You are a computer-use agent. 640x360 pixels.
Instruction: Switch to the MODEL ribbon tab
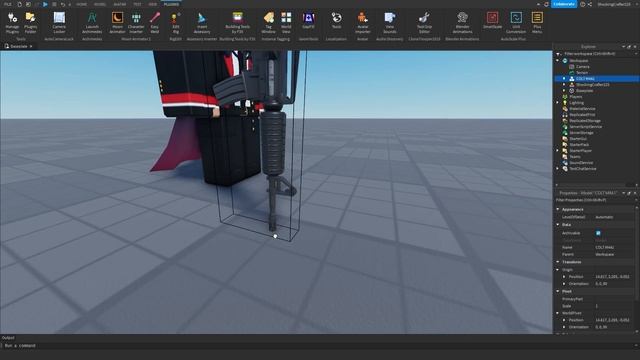pos(100,4)
